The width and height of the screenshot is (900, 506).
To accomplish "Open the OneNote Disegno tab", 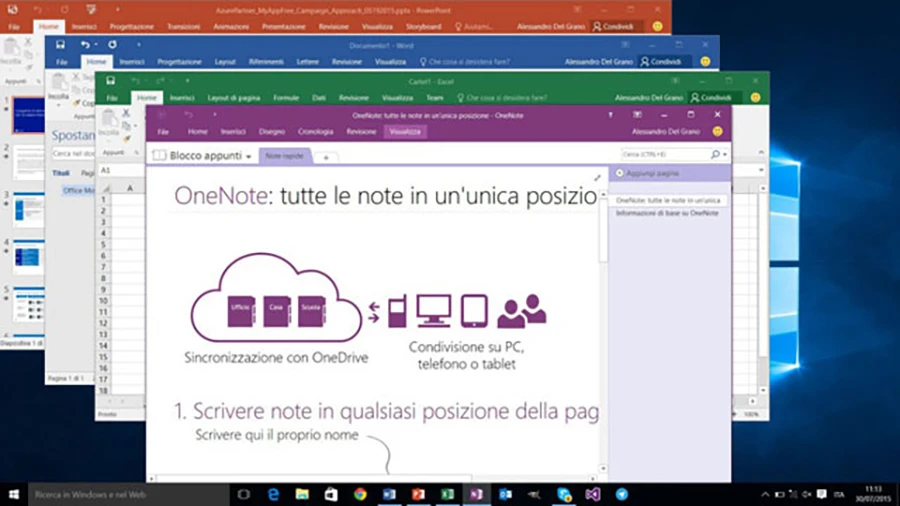I will 272,132.
